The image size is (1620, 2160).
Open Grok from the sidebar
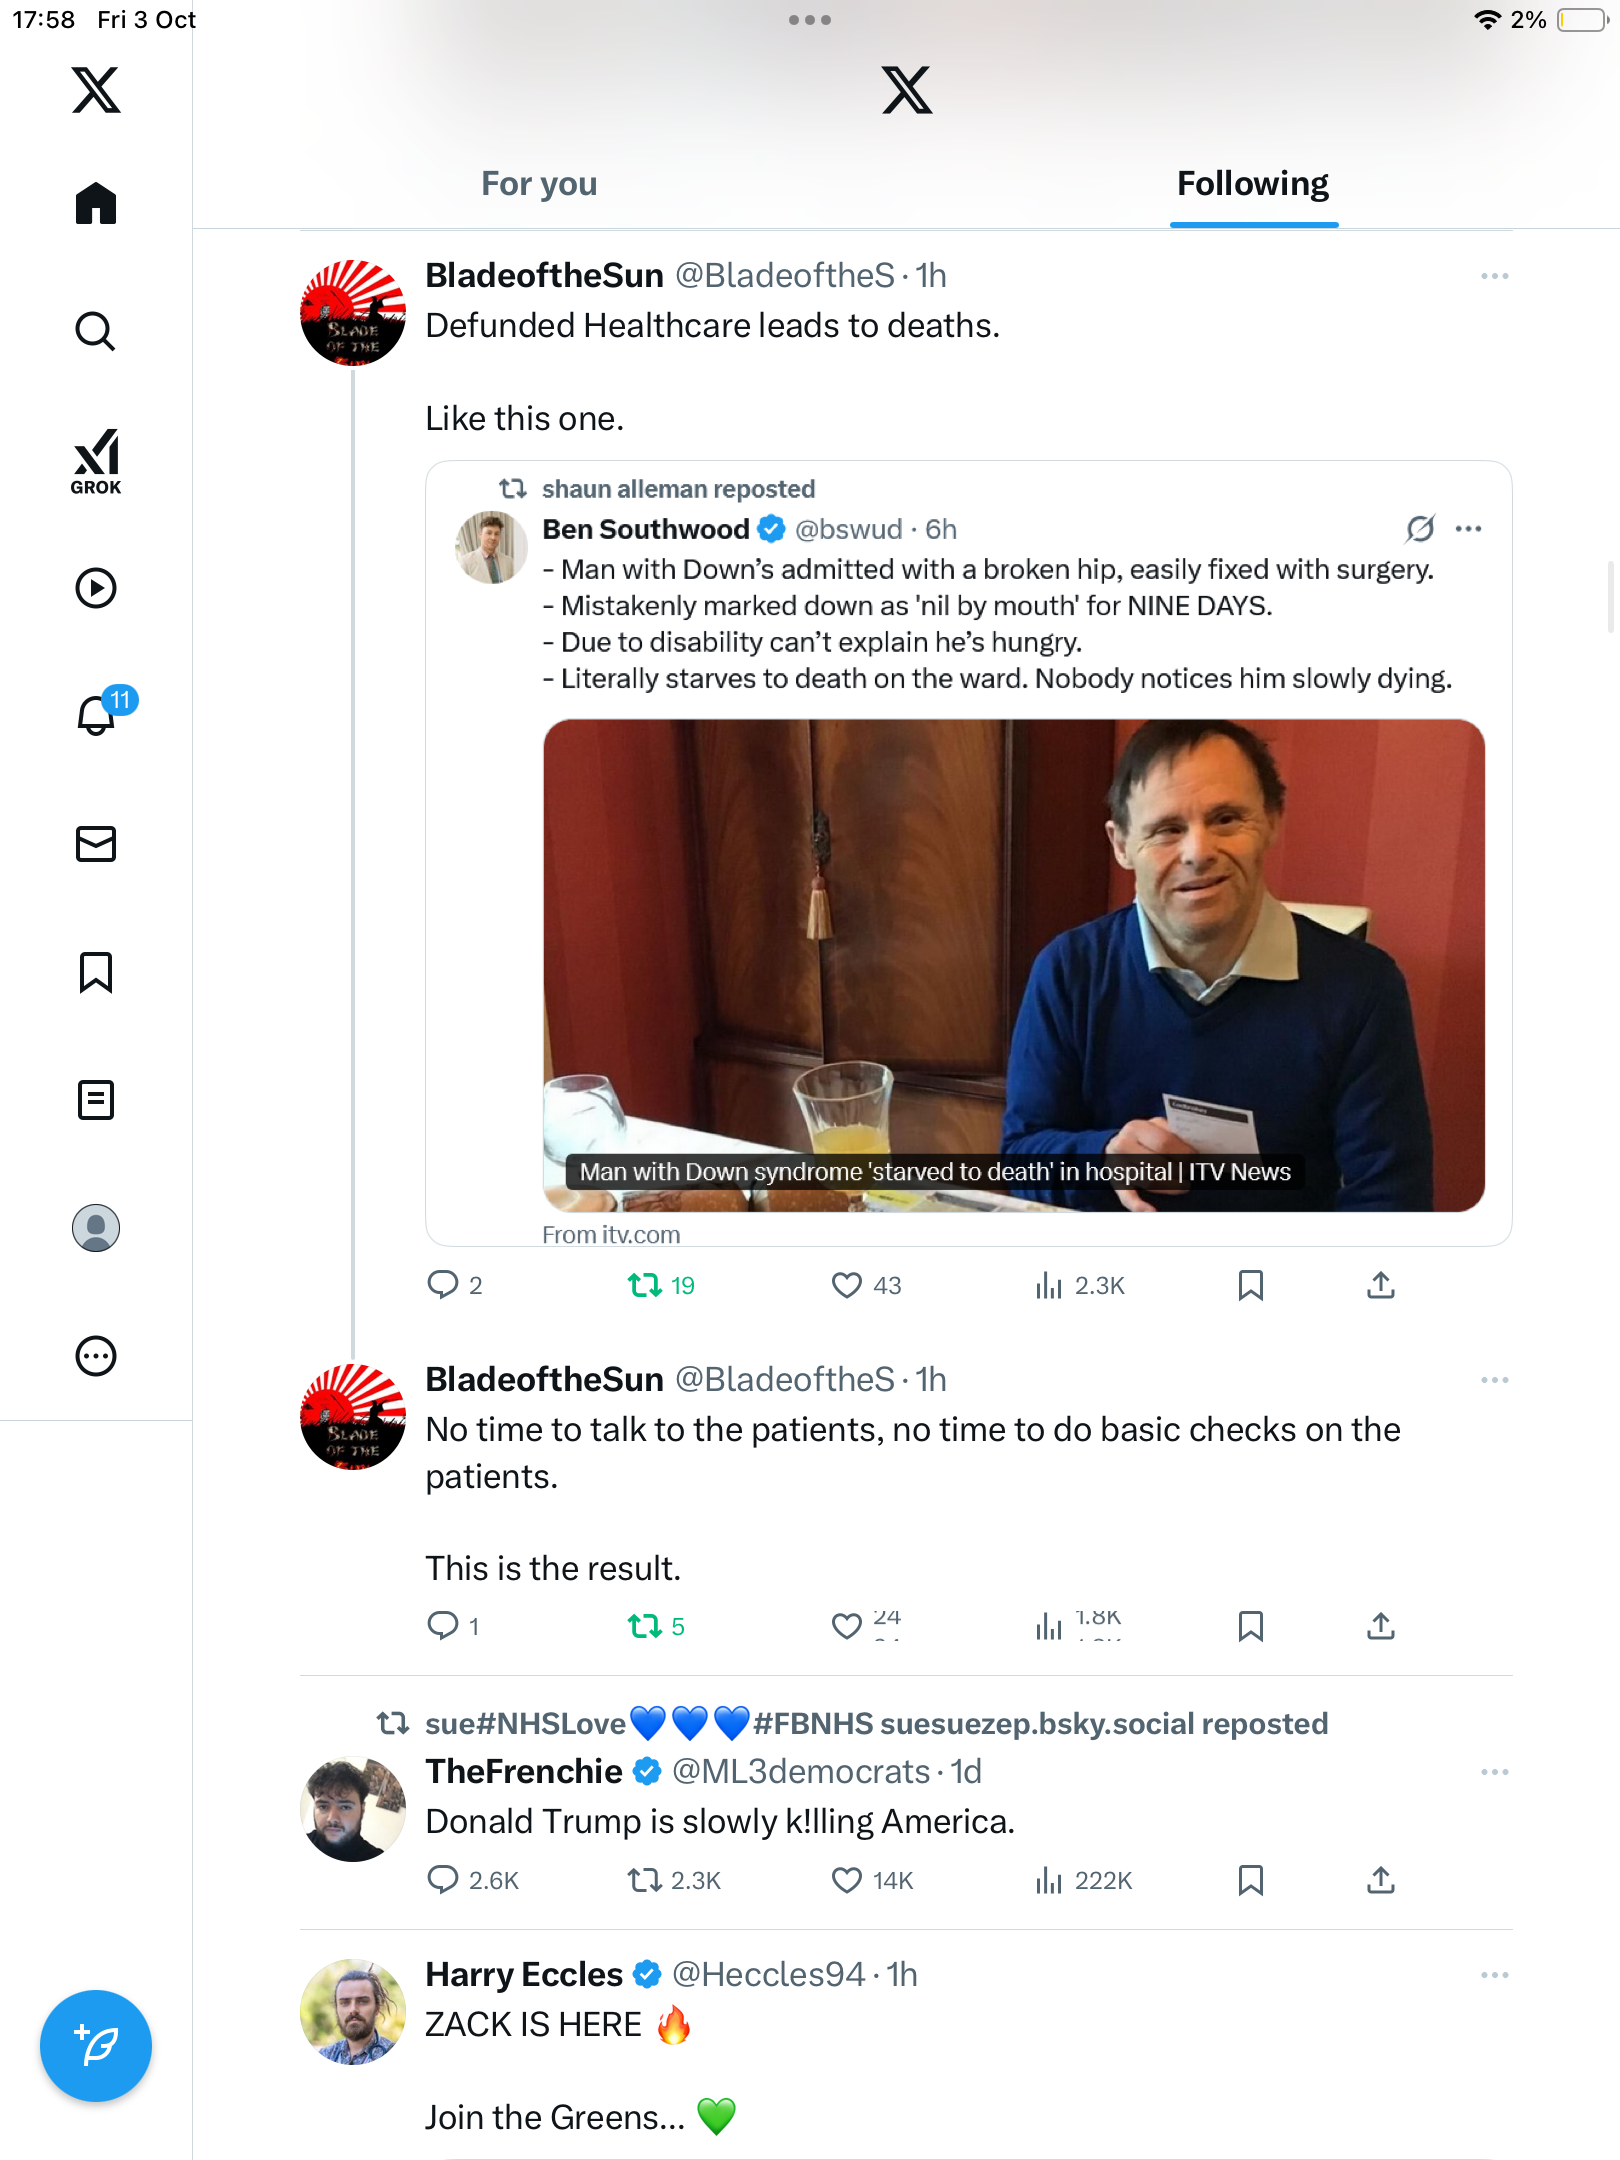click(x=96, y=461)
